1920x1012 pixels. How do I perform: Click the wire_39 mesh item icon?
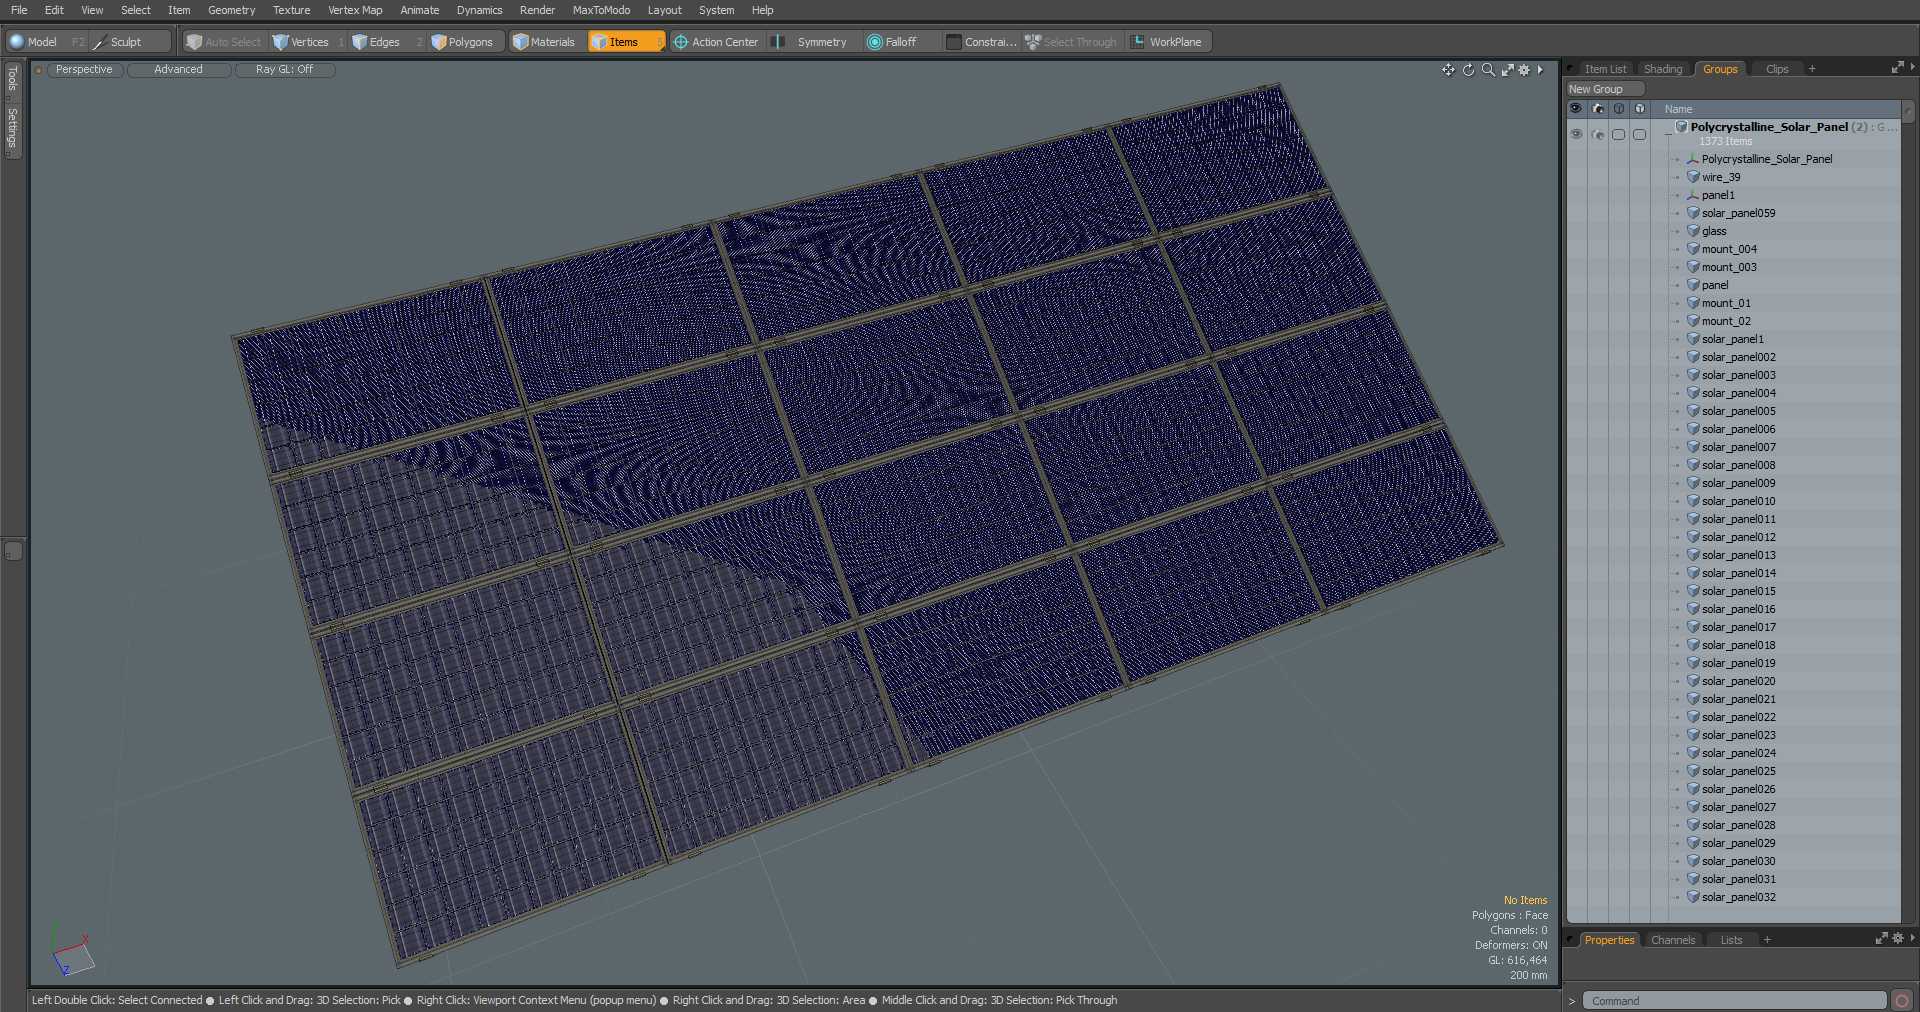pos(1693,177)
